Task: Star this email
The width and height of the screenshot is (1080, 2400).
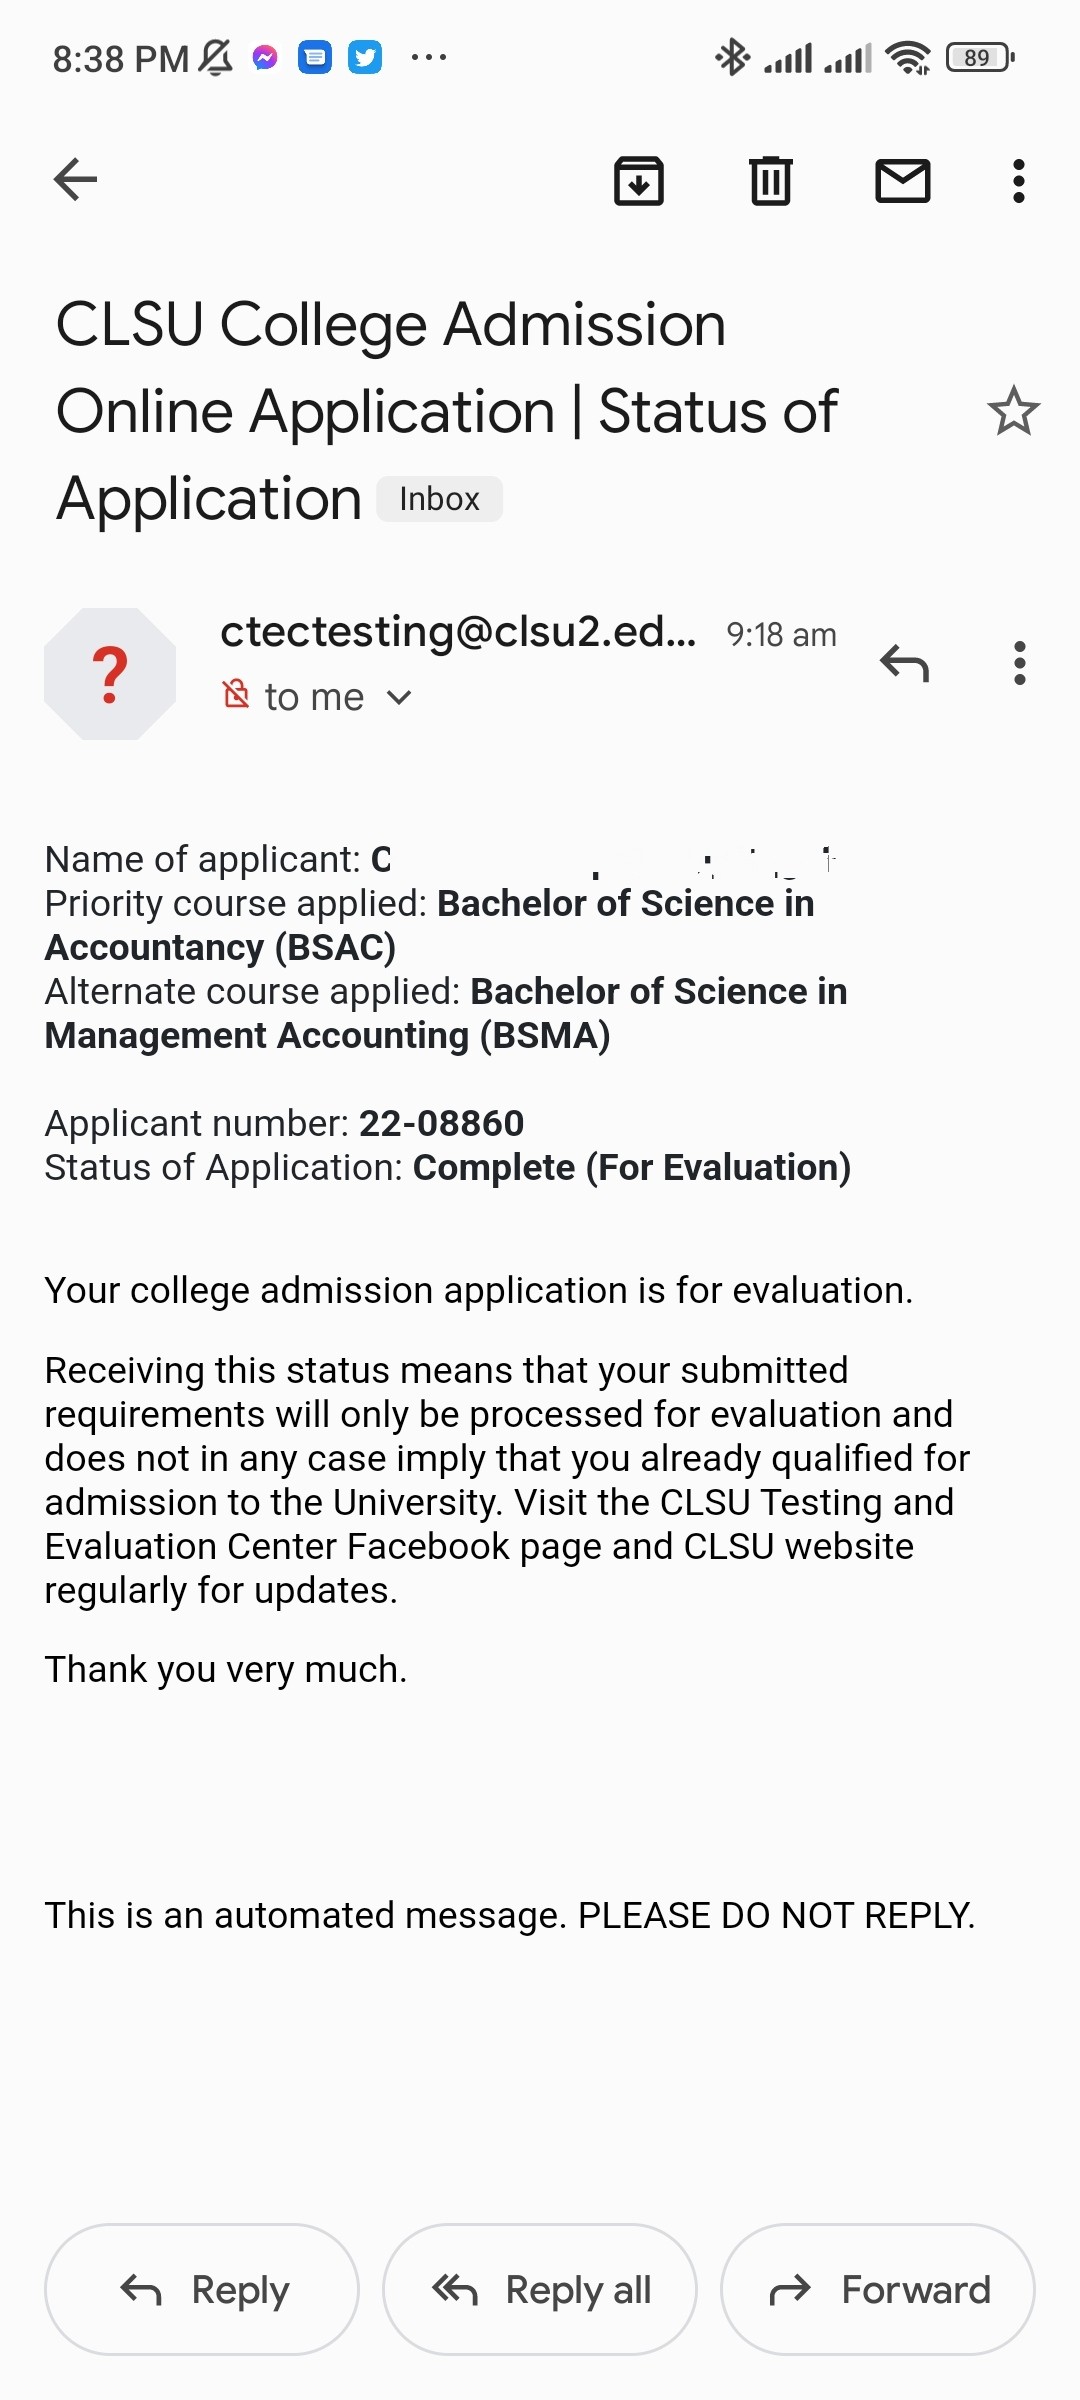Action: tap(1014, 411)
